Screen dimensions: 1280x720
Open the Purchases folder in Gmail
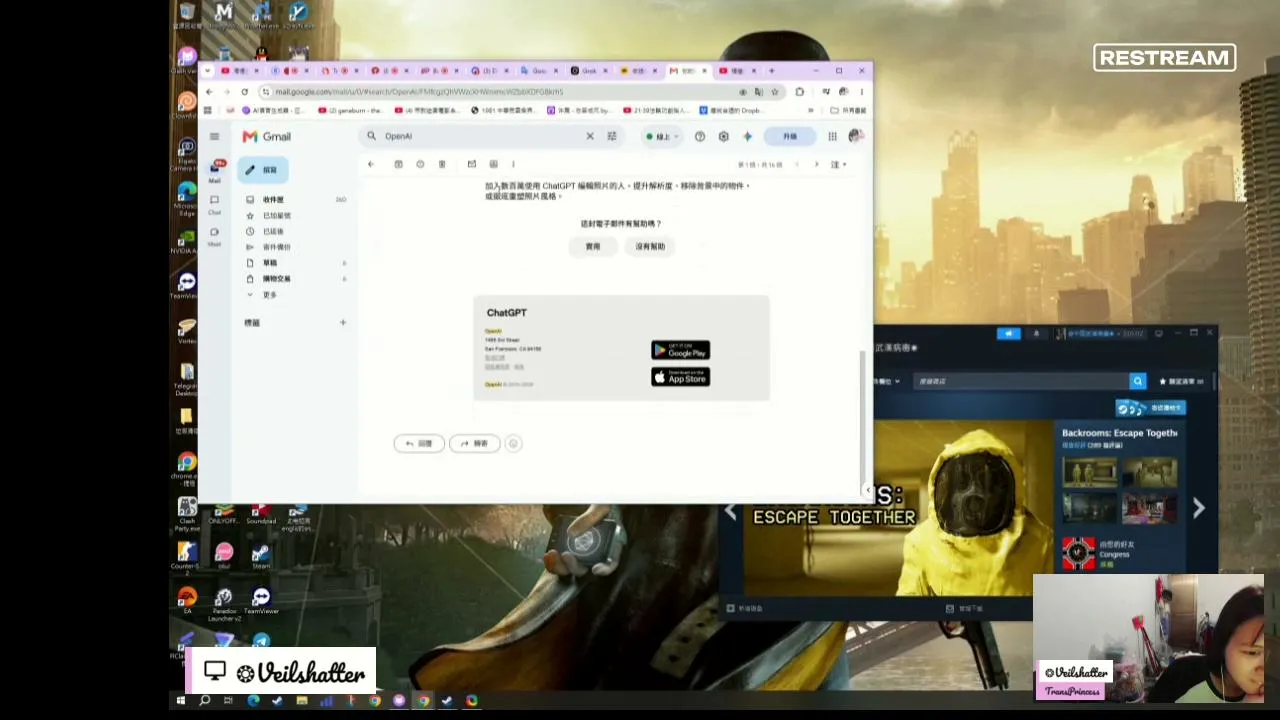pyautogui.click(x=296, y=279)
